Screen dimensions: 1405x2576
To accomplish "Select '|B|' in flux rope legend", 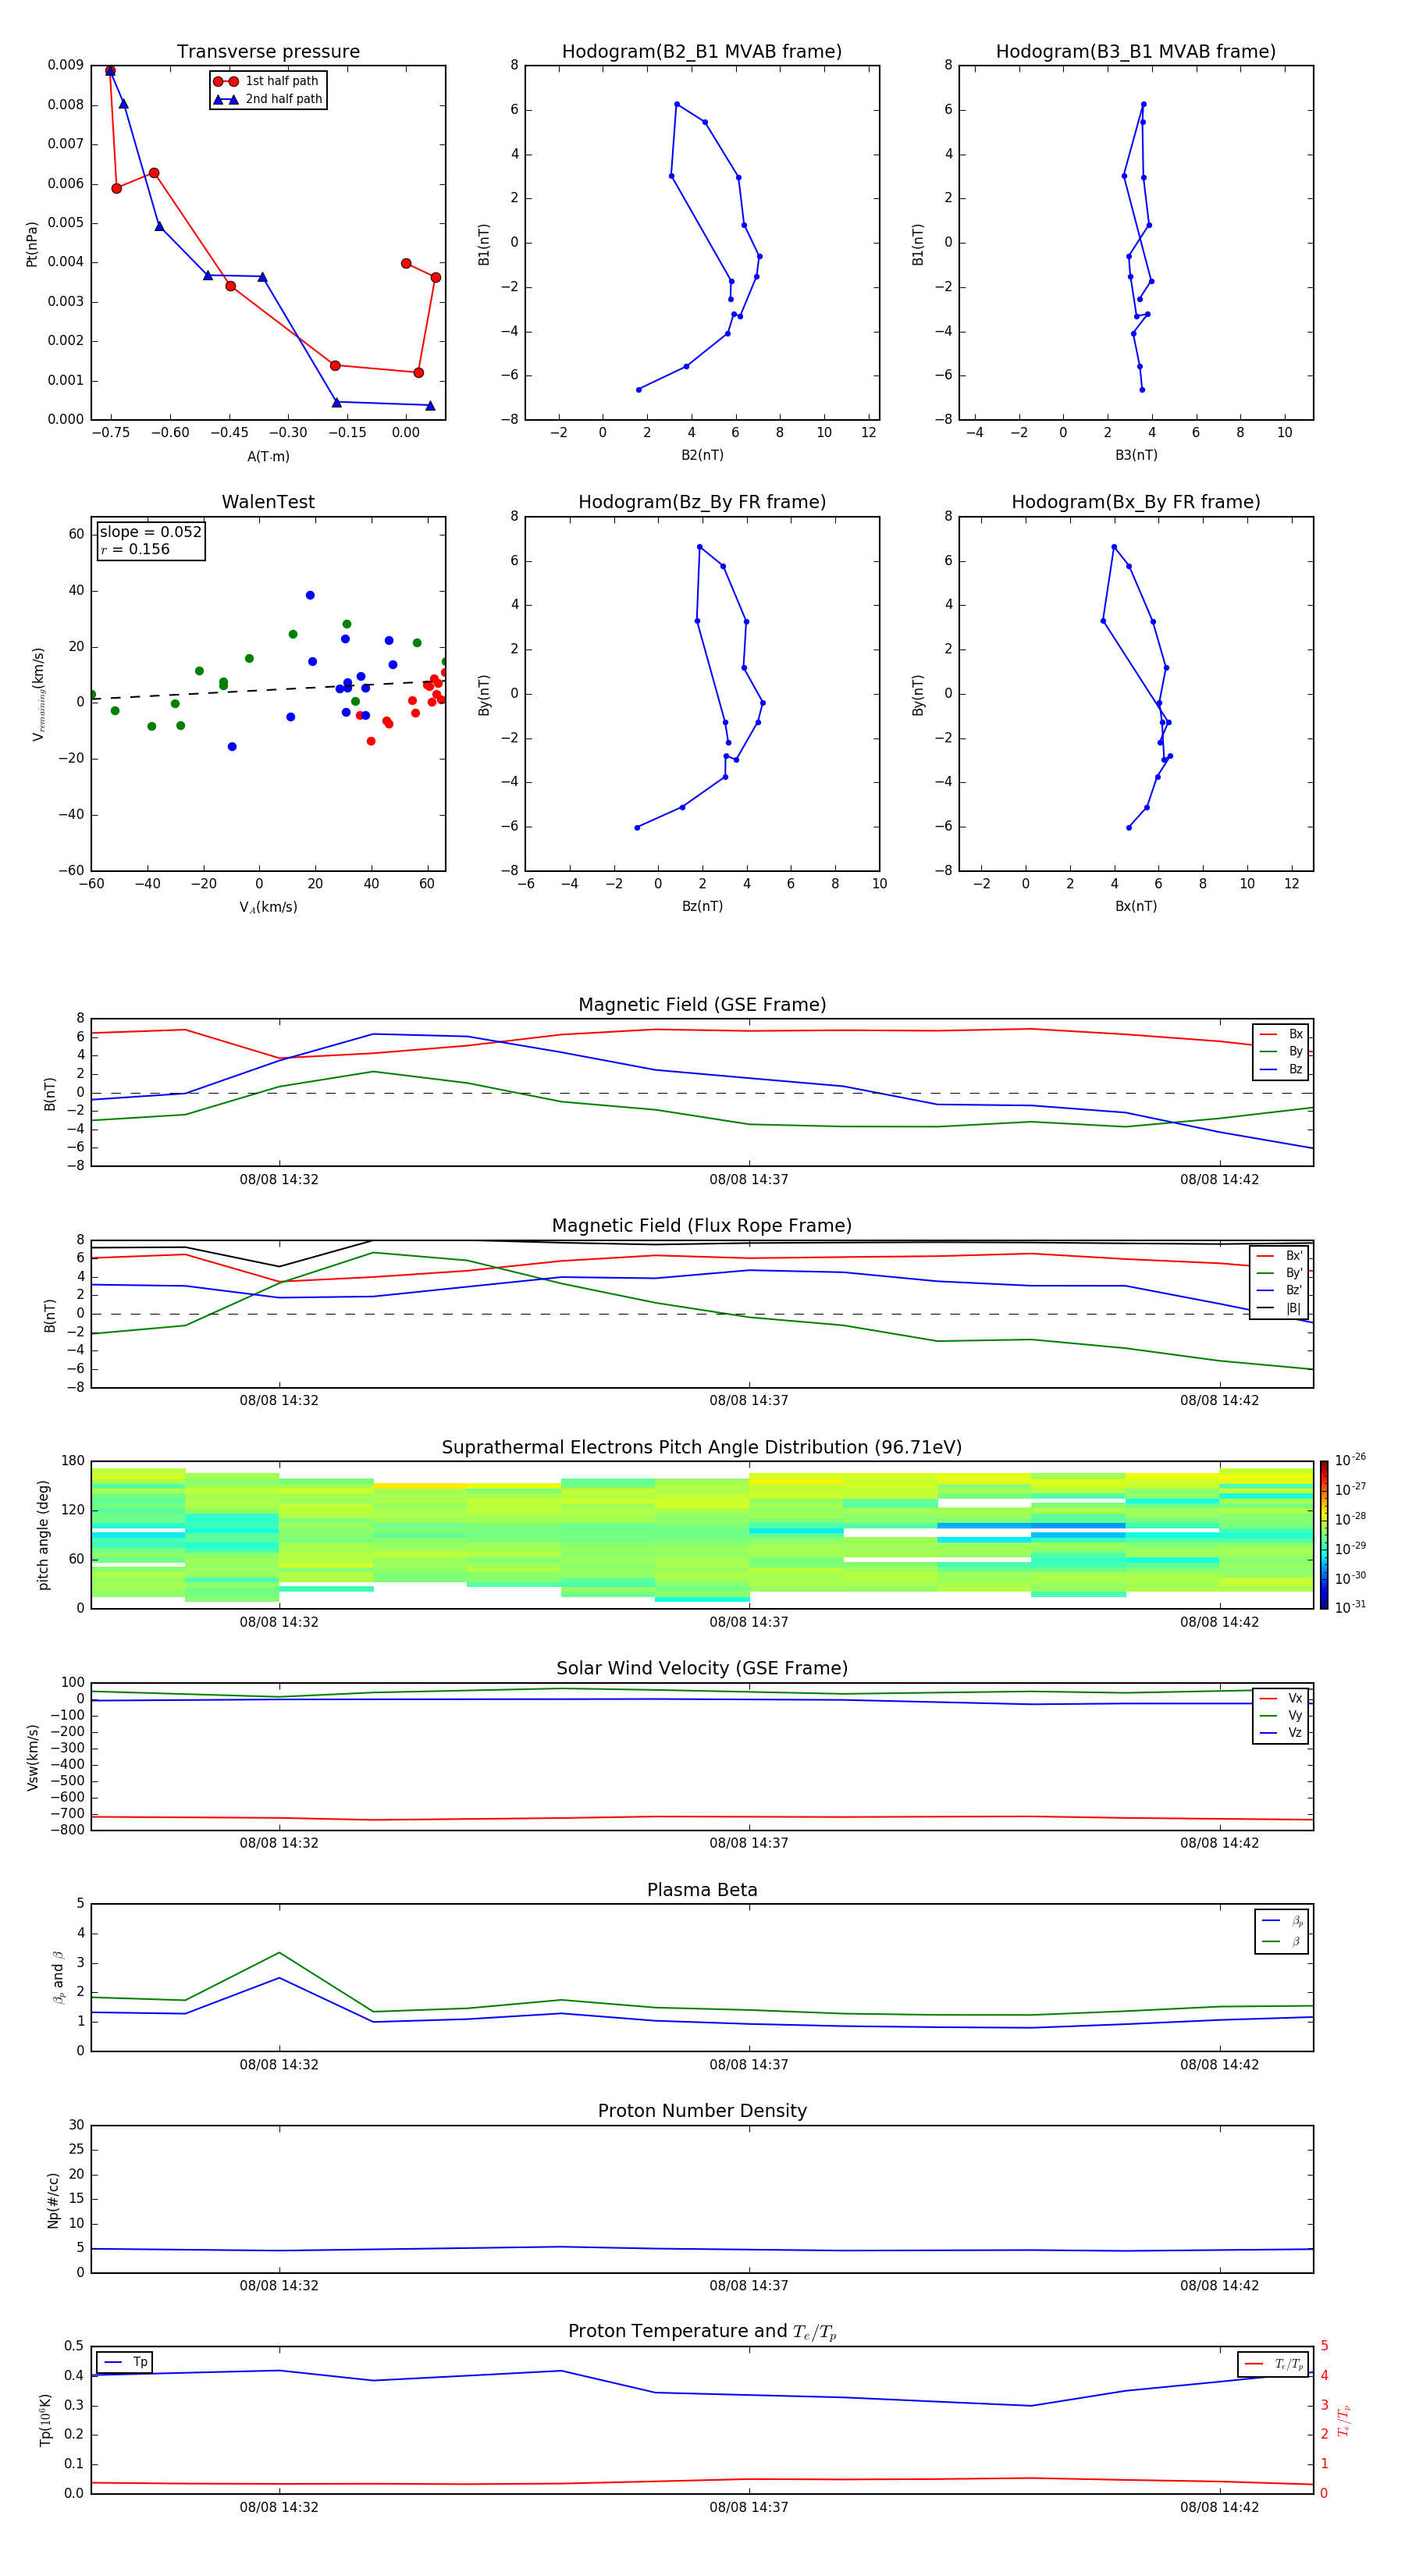I will tap(1280, 1308).
